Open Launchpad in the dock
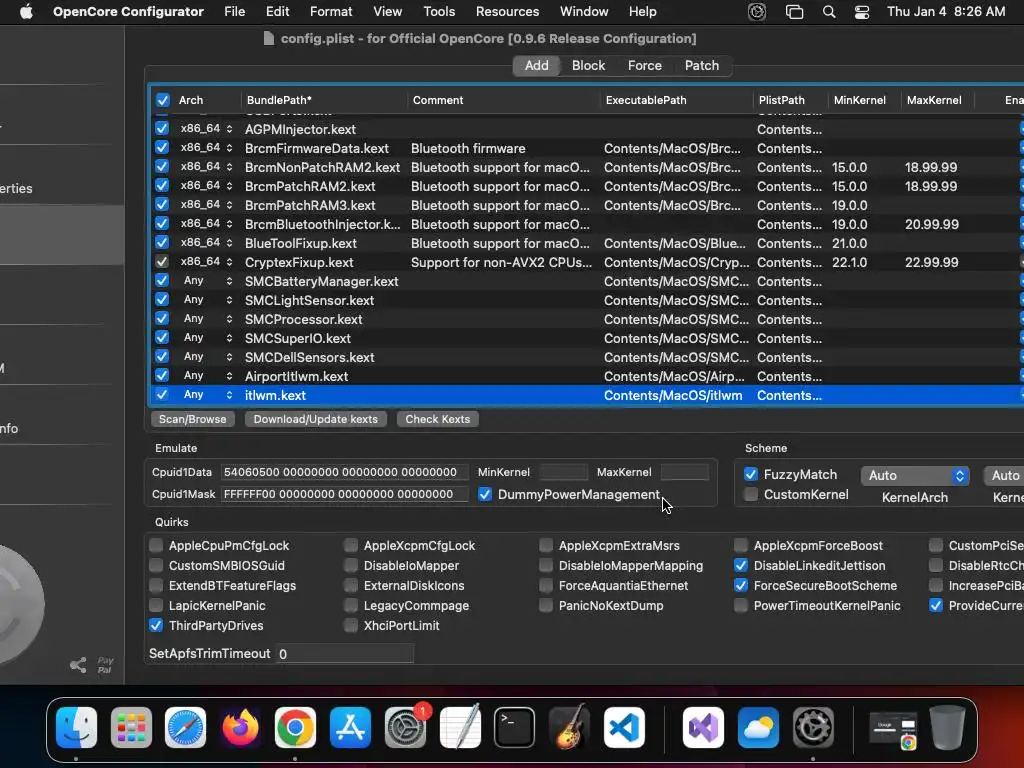 (131, 727)
